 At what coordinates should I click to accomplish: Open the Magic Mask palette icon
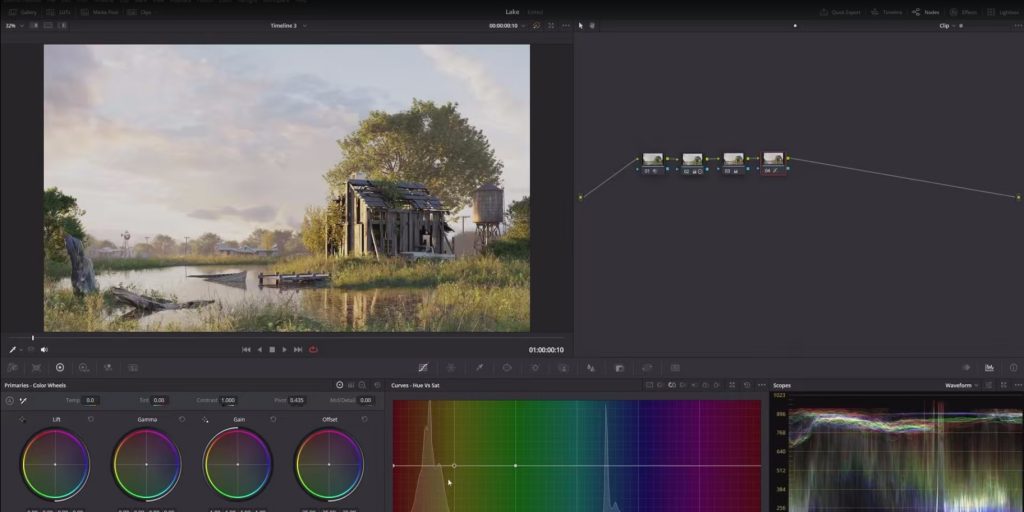tap(563, 368)
